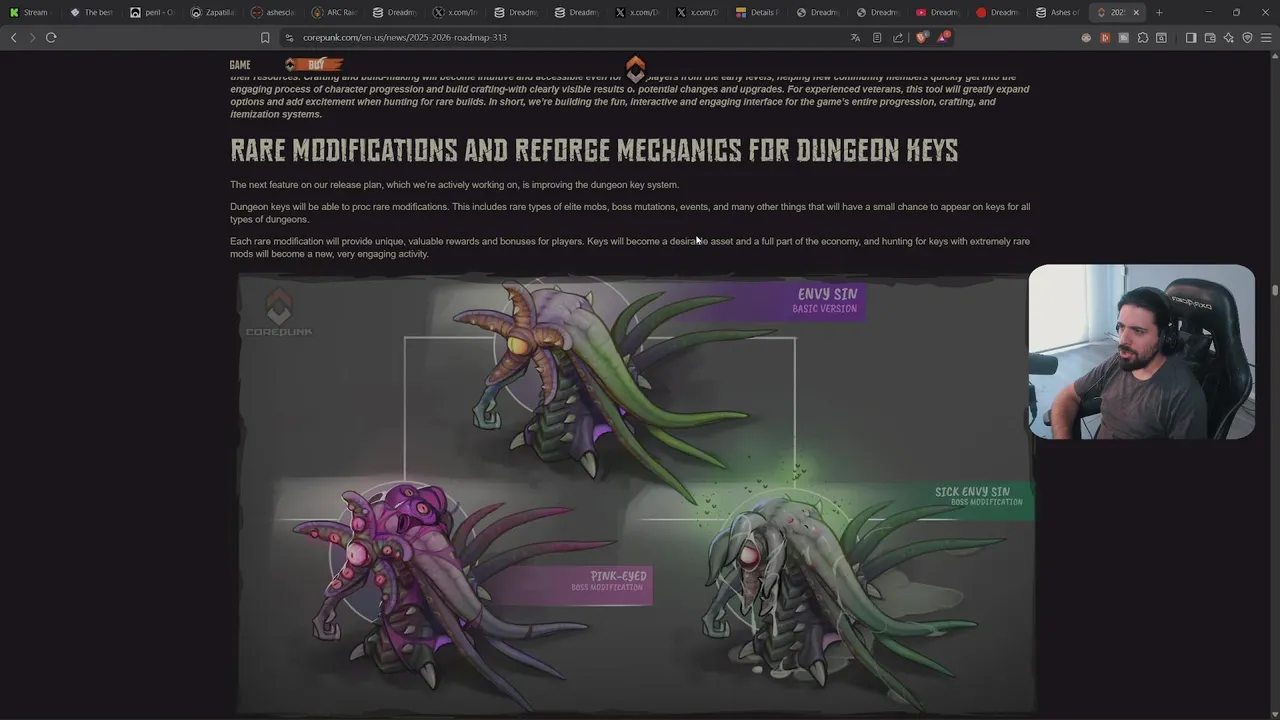Open site settings icon beside the URL
The height and width of the screenshot is (720, 1280).
point(289,37)
